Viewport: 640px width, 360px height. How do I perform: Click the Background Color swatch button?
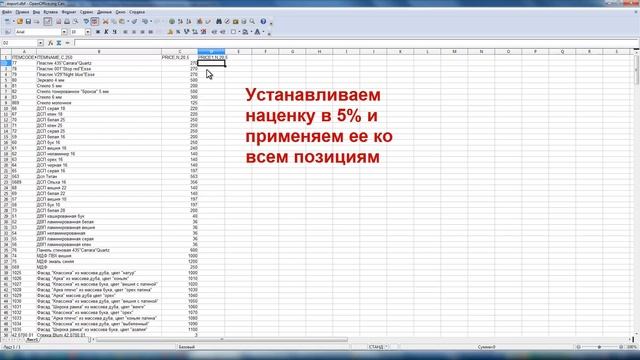(245, 32)
